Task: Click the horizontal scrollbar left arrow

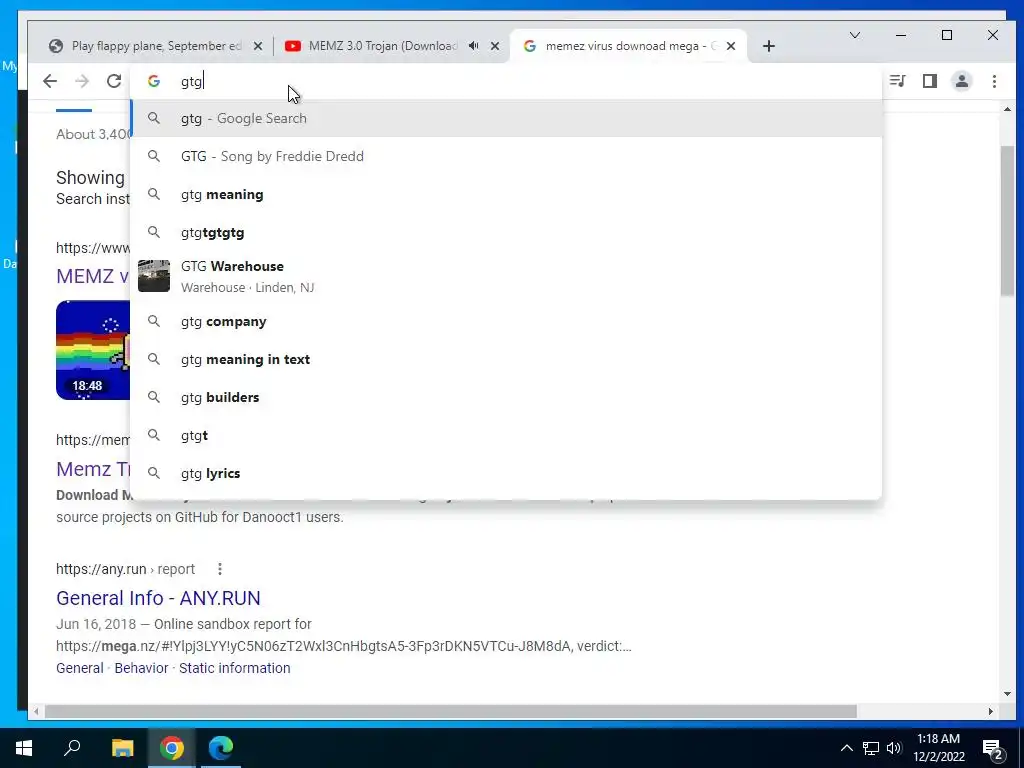Action: (36, 711)
